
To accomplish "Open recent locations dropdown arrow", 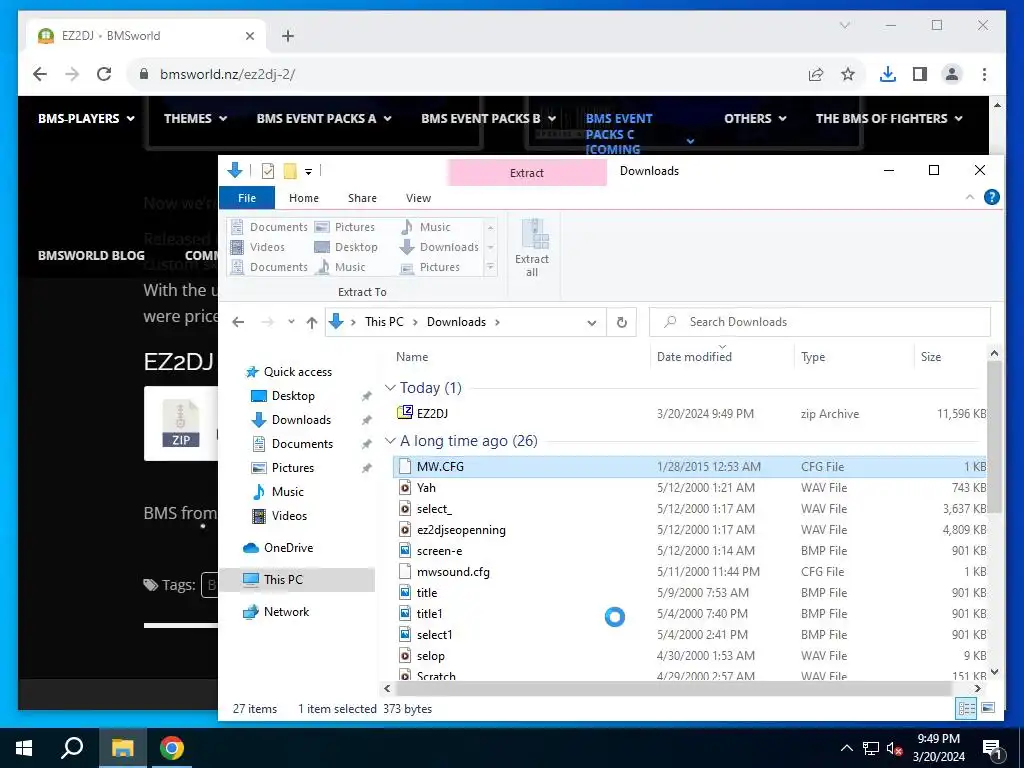I will pos(291,322).
